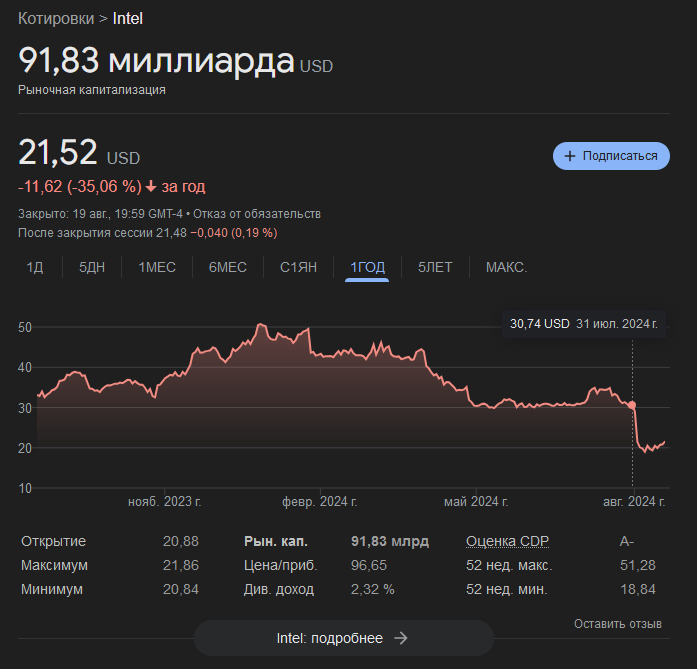
Task: Switch to the 6МЕС range tab
Action: point(228,268)
